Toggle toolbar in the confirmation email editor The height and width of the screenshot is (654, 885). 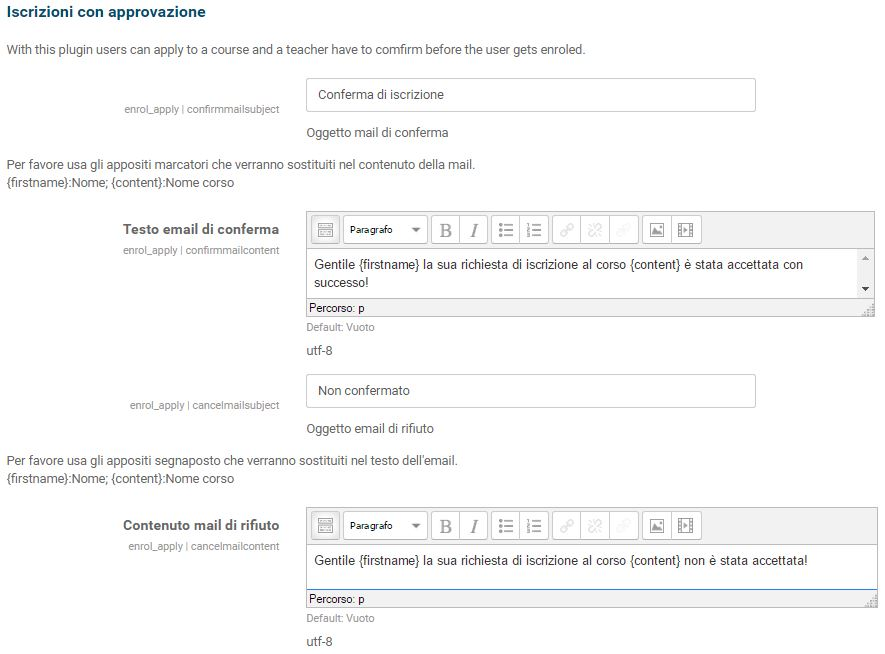coord(325,230)
